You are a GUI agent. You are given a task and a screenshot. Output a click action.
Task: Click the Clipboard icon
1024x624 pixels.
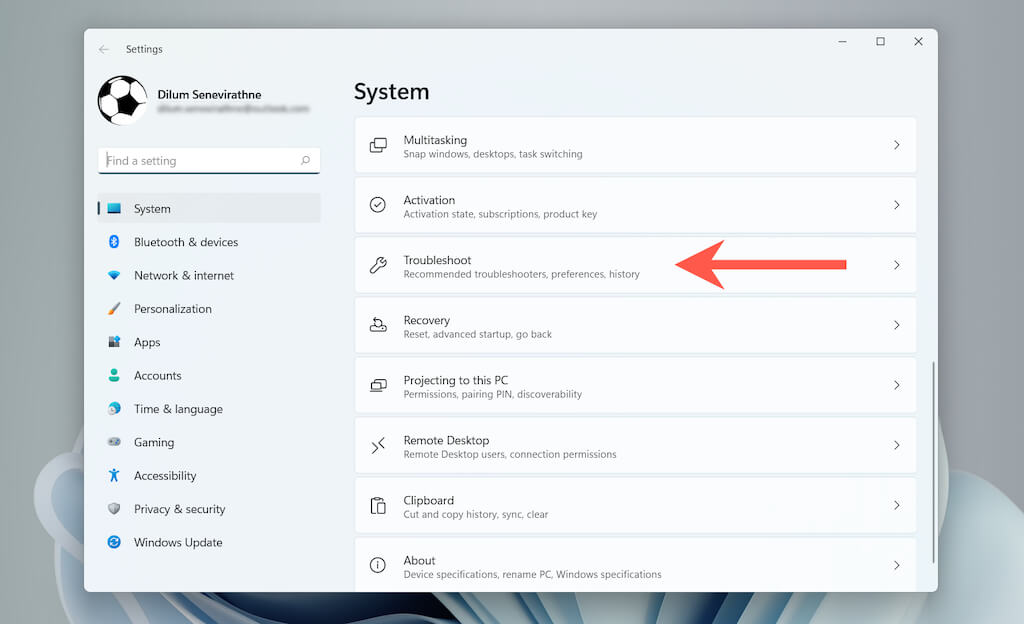pyautogui.click(x=378, y=506)
